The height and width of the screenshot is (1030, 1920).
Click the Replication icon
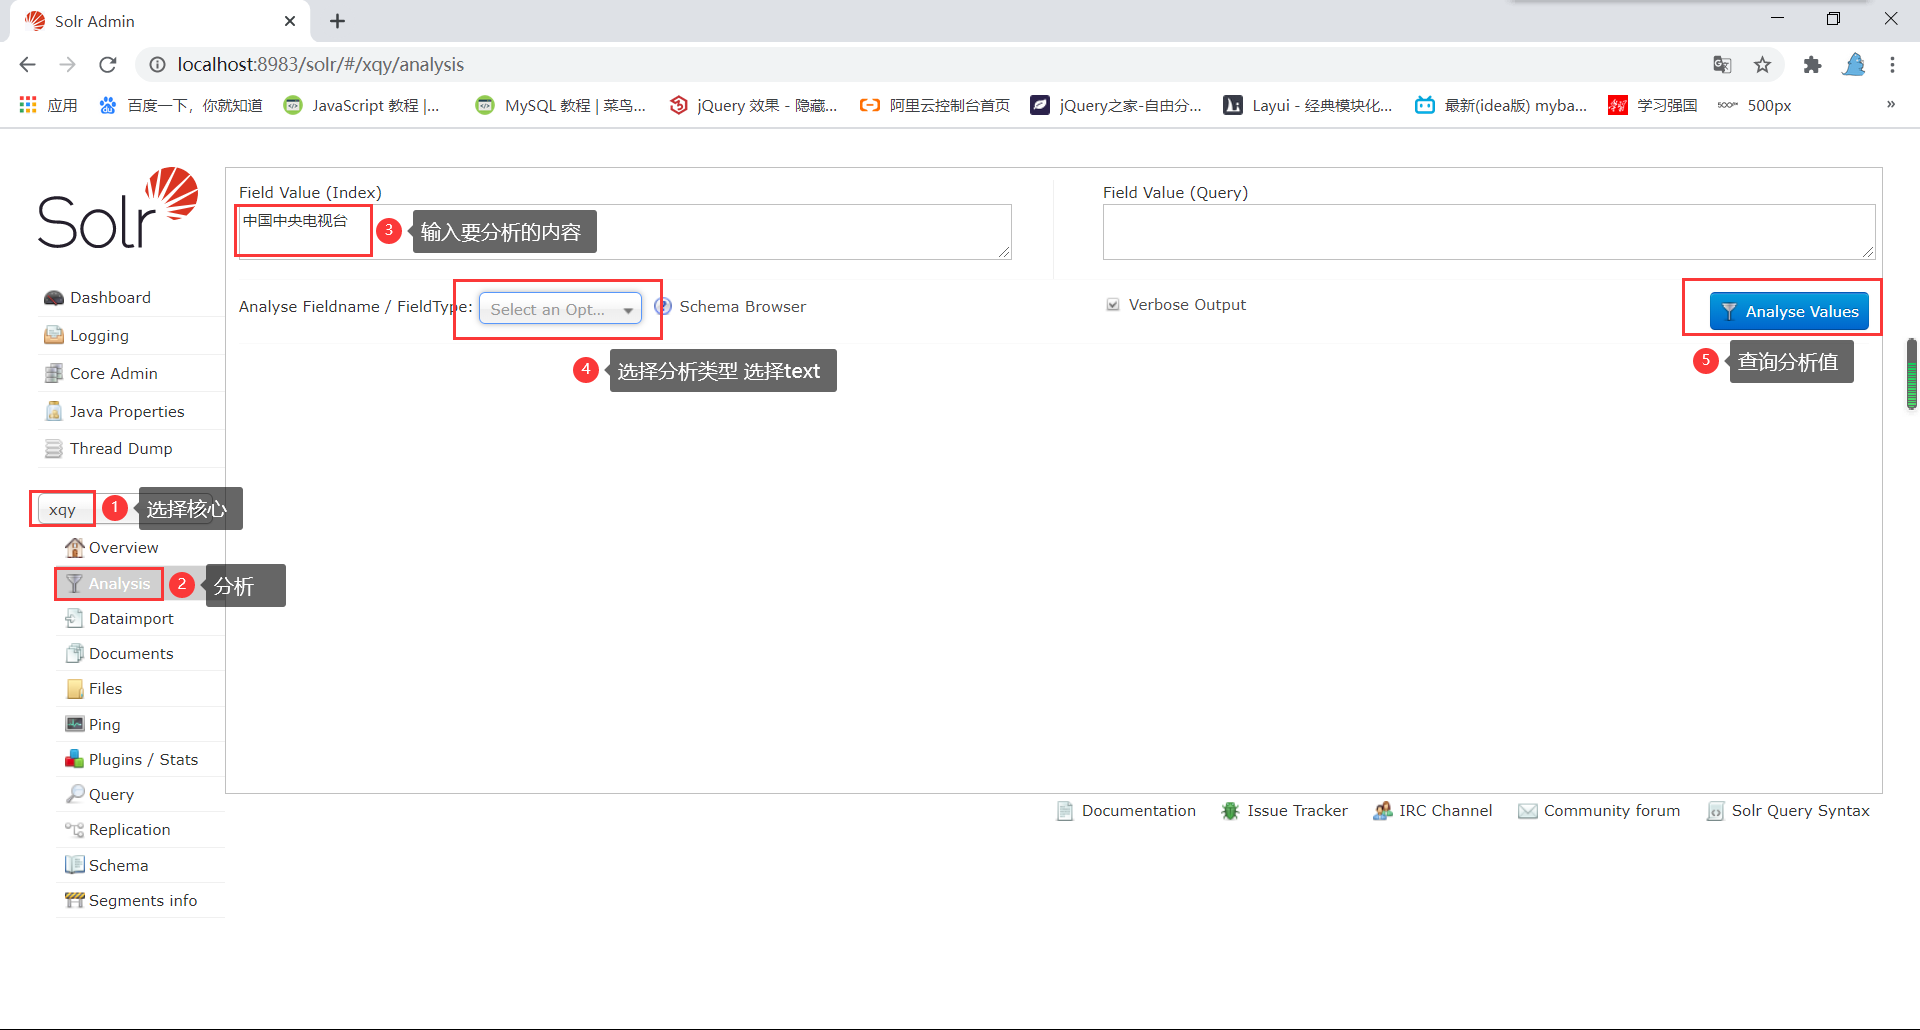point(75,830)
